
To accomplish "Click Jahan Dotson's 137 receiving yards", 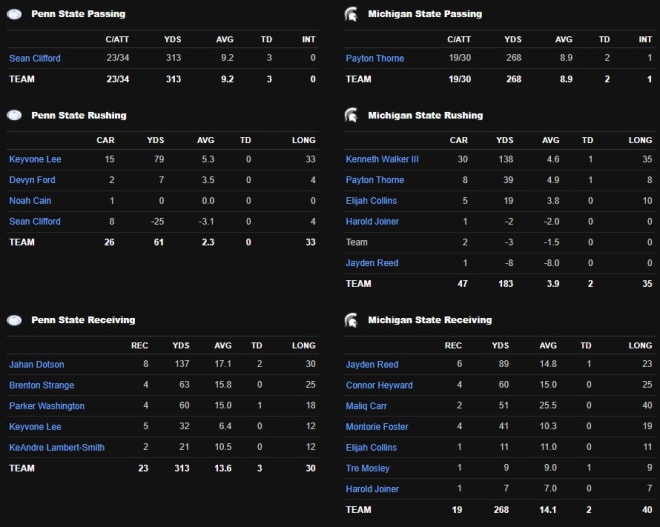I will click(x=182, y=364).
